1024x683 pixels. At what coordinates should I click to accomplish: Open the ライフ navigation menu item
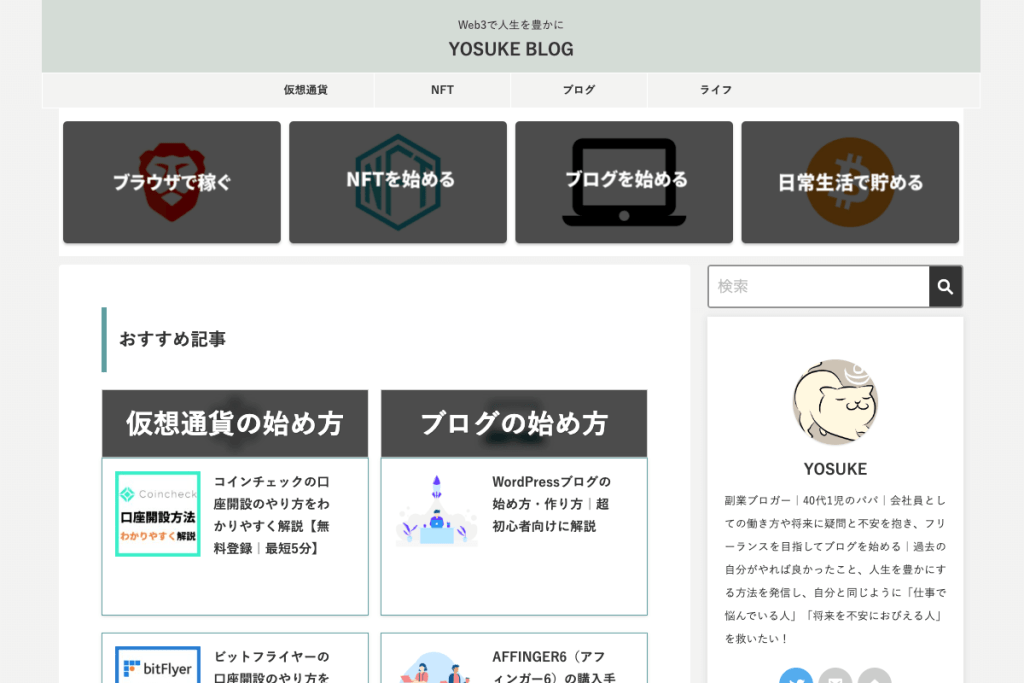point(715,90)
